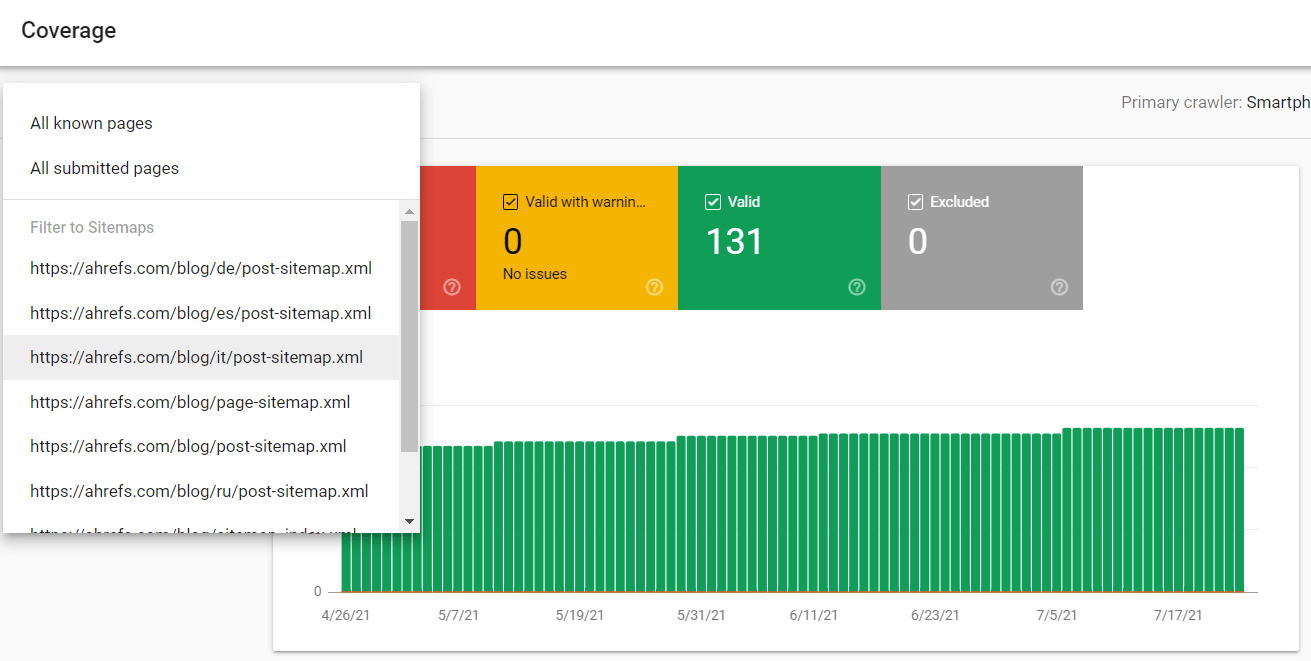Click help icon on Valid with warnings card
1311x661 pixels.
tap(654, 287)
